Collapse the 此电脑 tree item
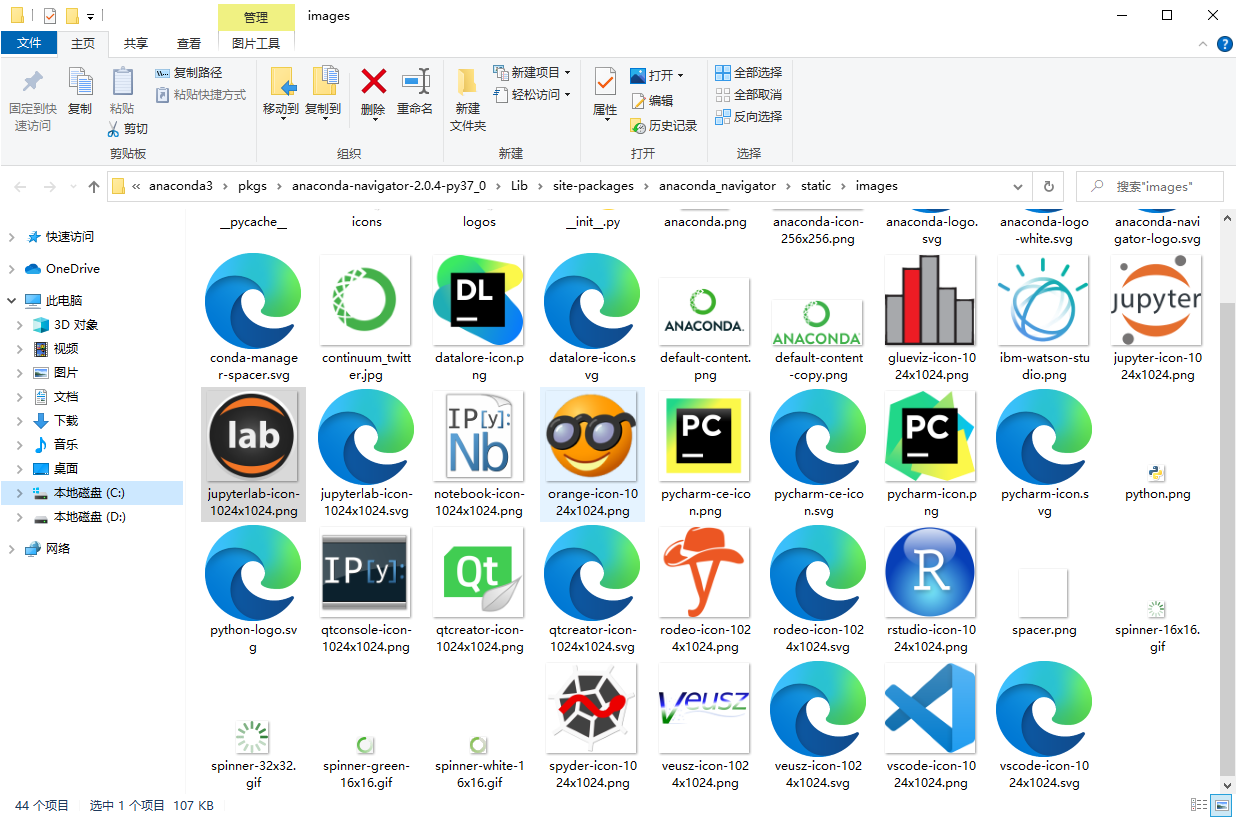The height and width of the screenshot is (818, 1237). [10, 300]
